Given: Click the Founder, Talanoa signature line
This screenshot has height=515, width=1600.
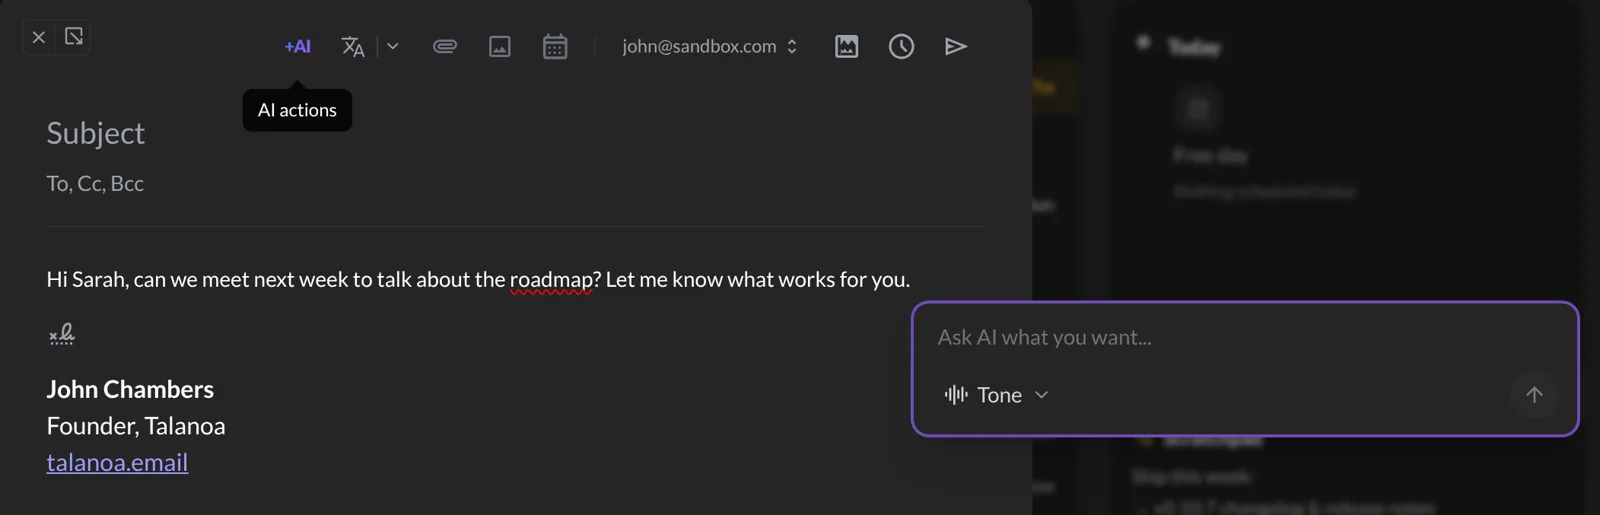Looking at the screenshot, I should click(x=136, y=426).
